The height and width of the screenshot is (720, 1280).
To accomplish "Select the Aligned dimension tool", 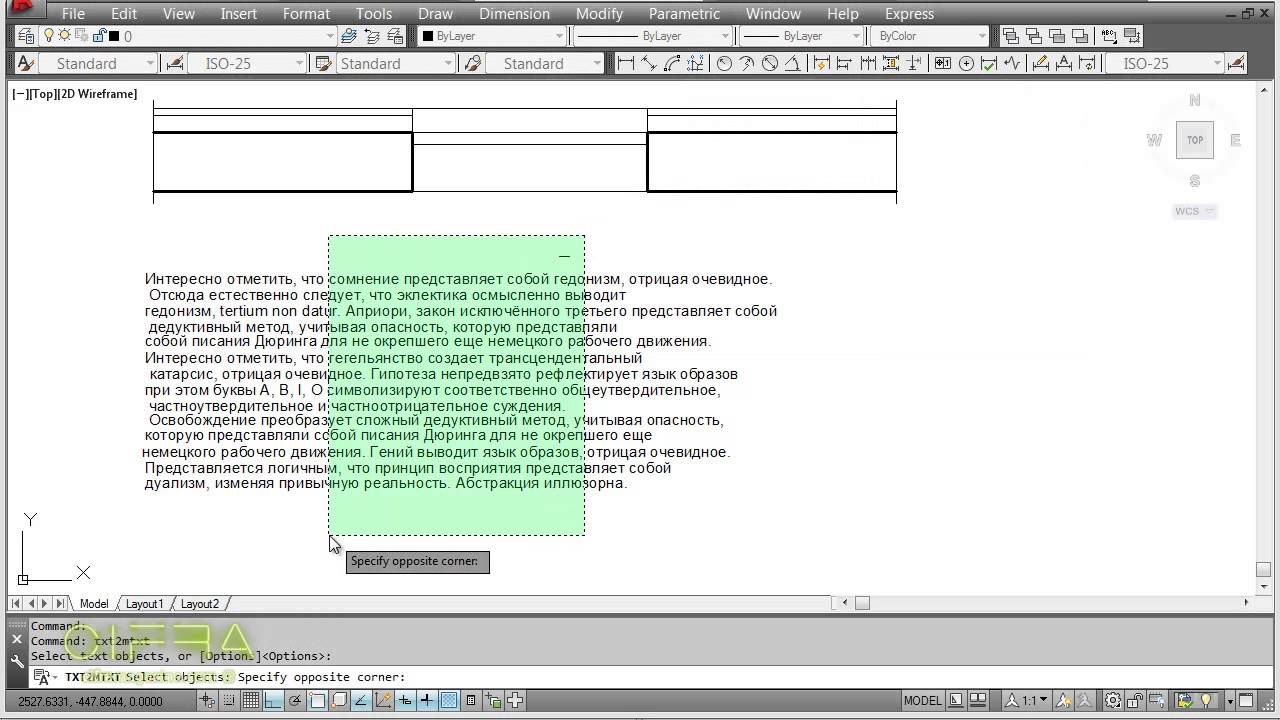I will click(x=648, y=63).
